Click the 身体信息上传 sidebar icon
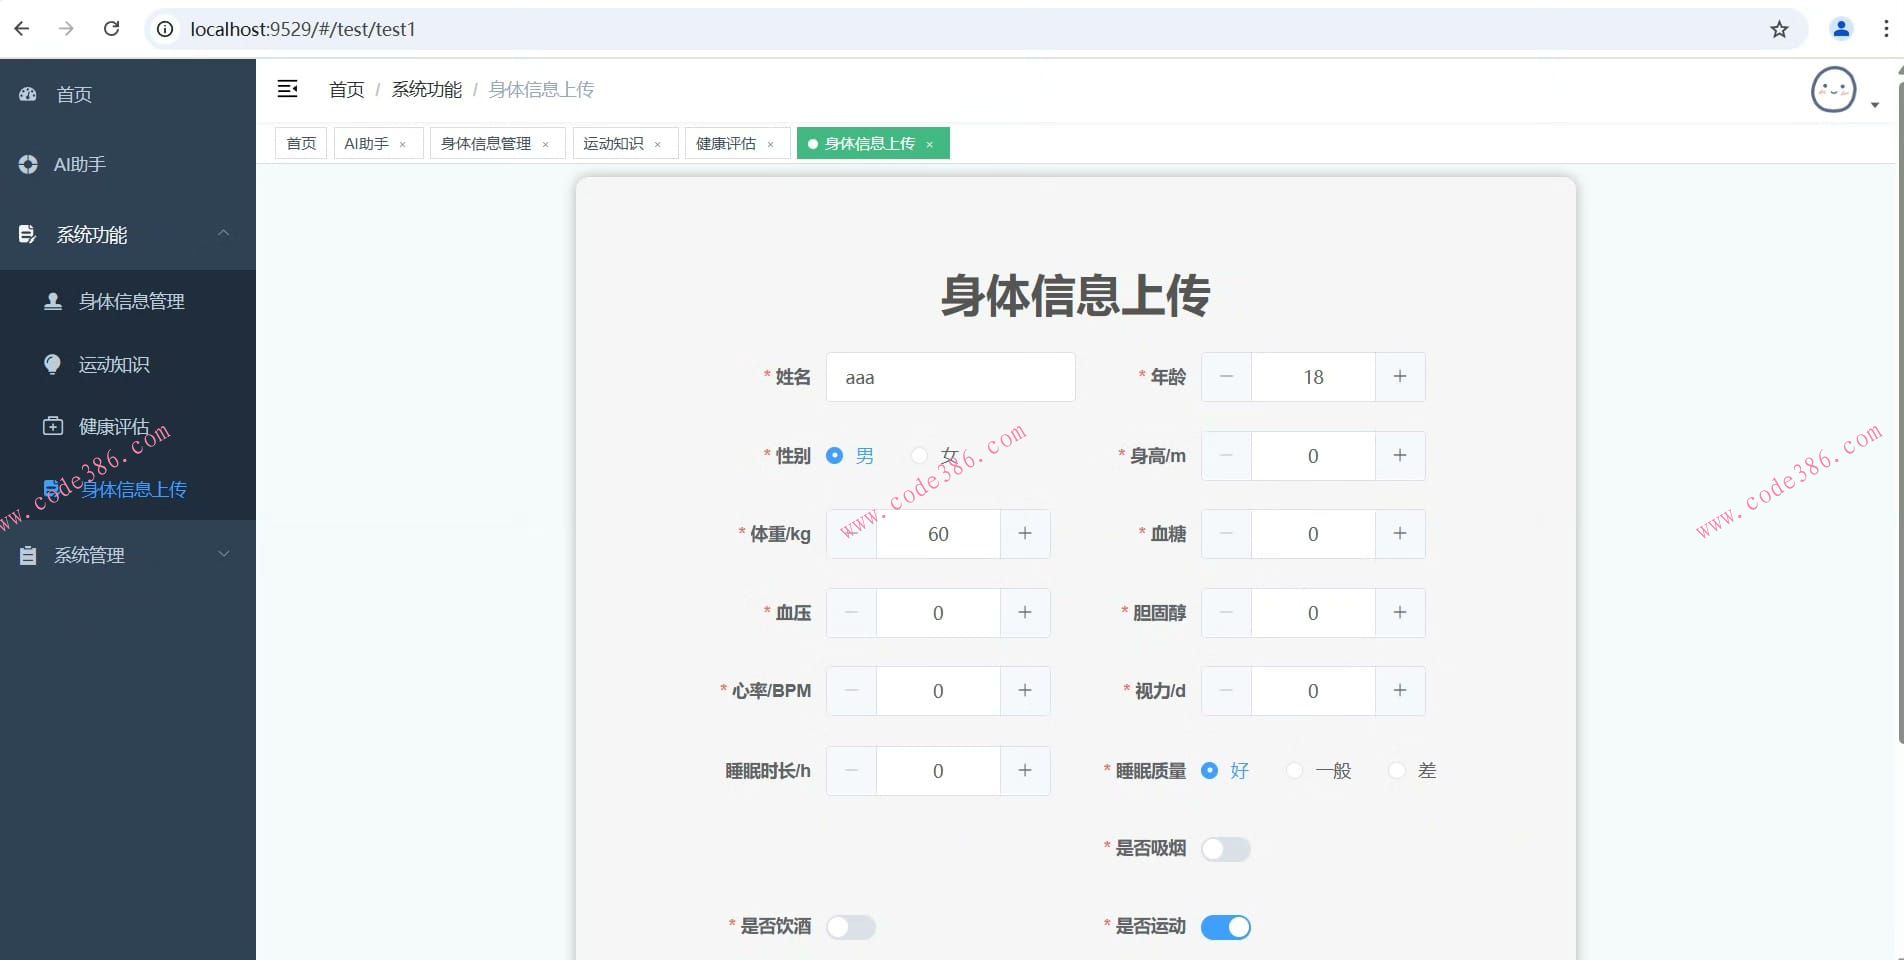The image size is (1904, 960). pyautogui.click(x=52, y=487)
